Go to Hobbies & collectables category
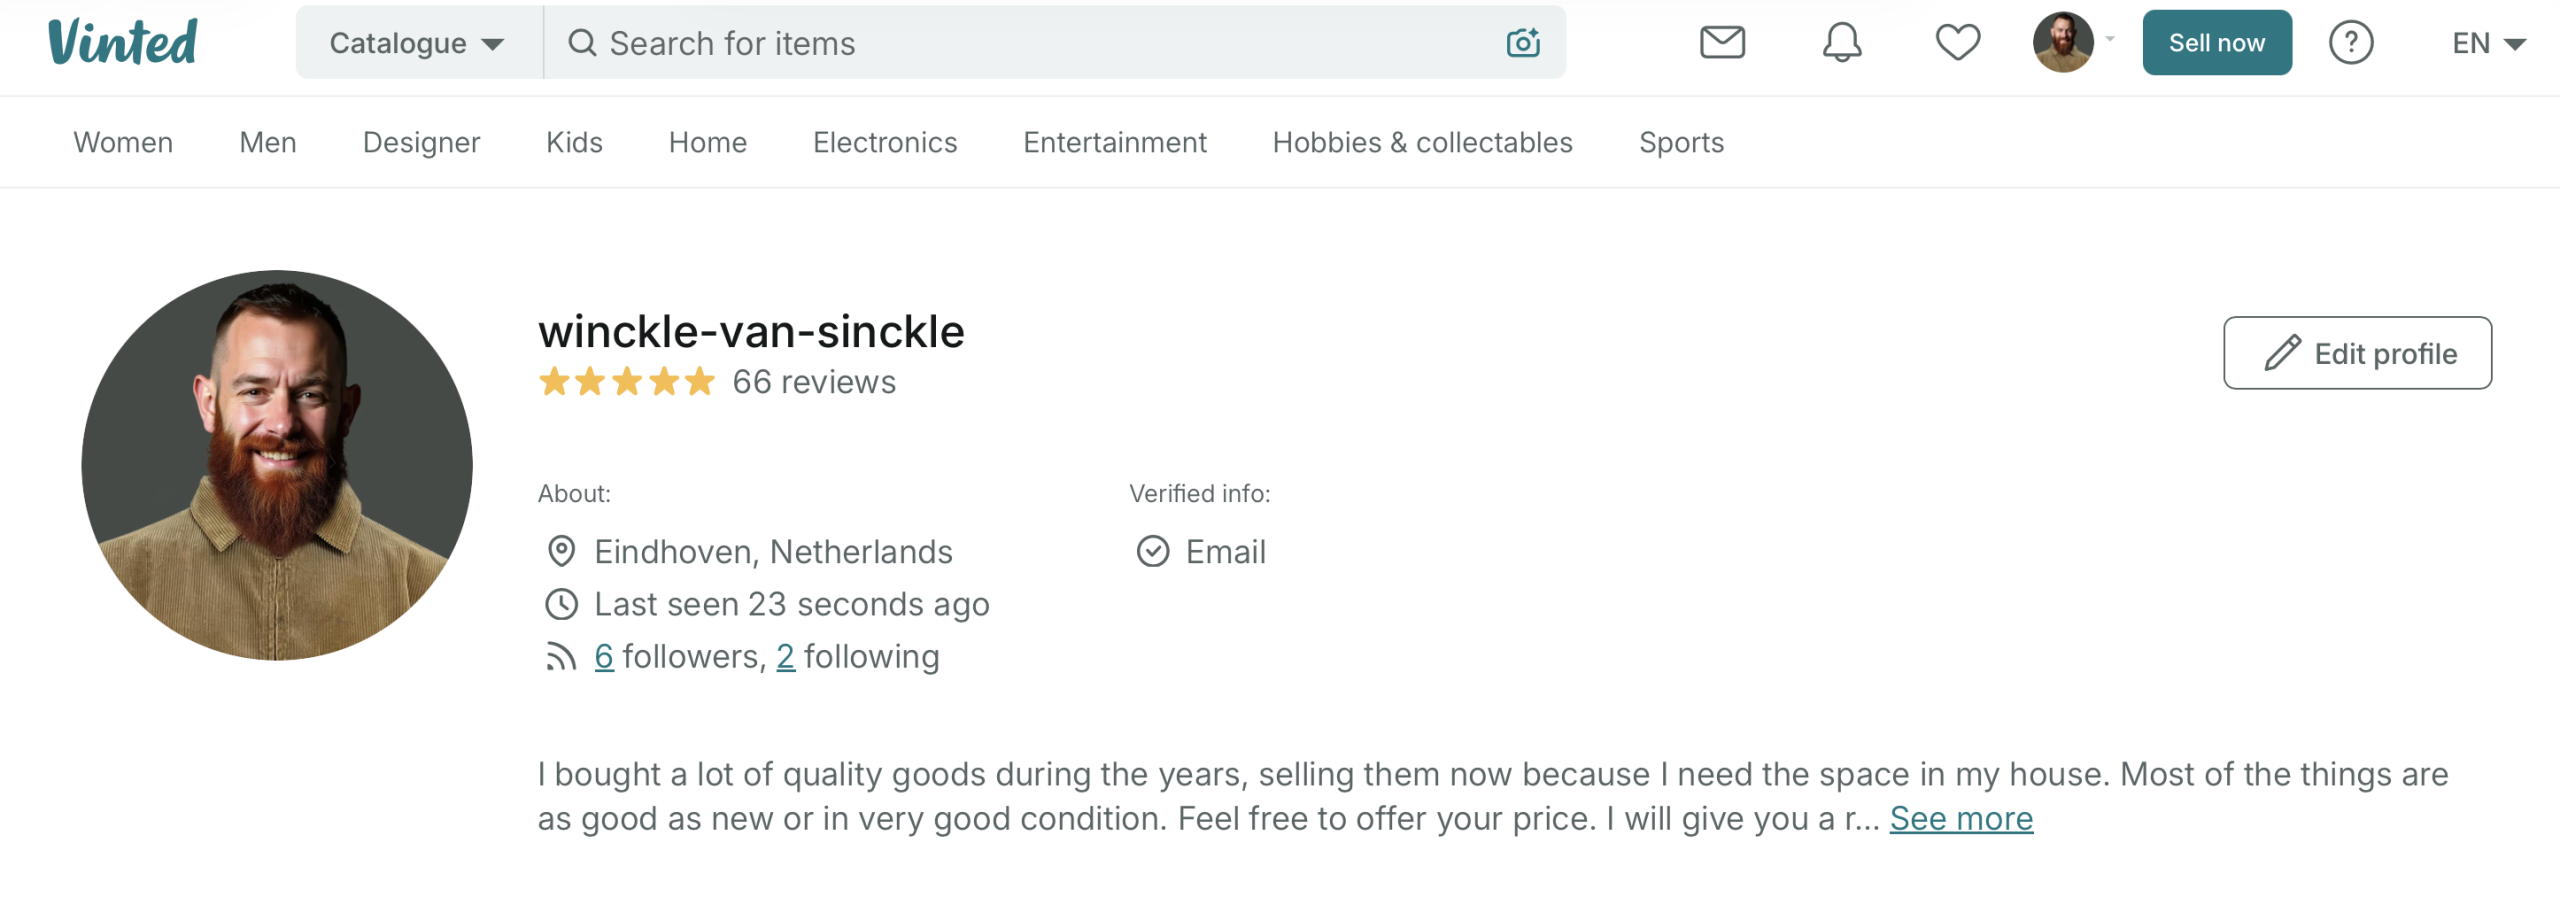 tap(1422, 142)
